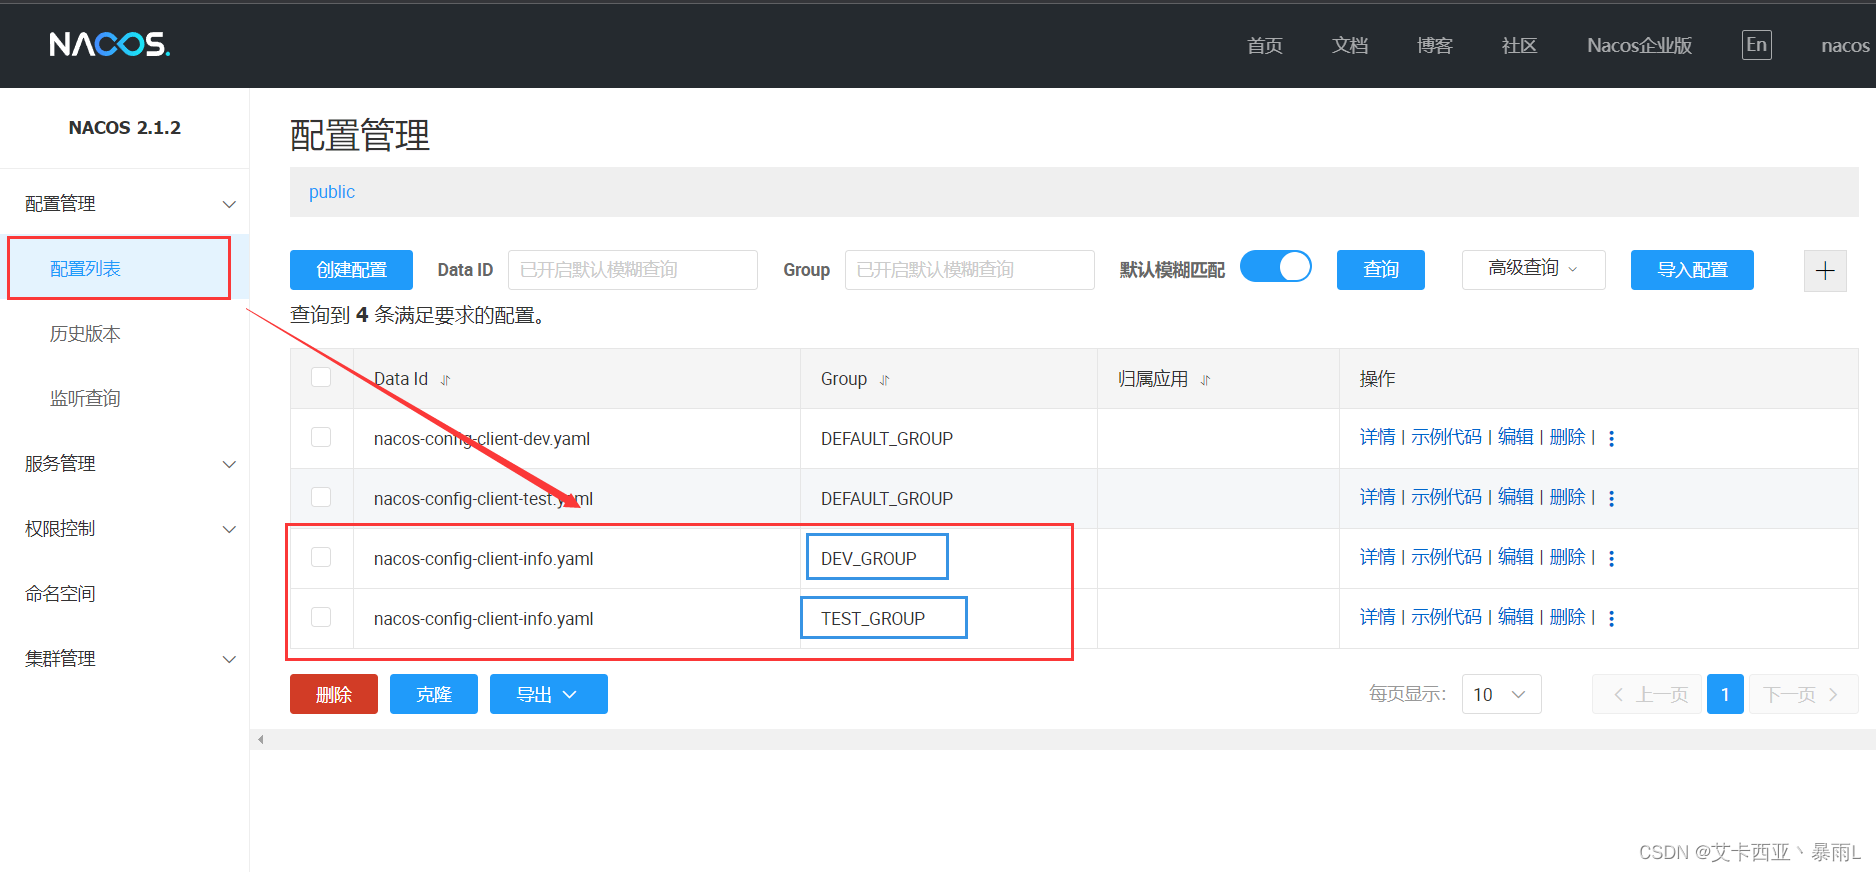Viewport: 1876px width, 872px height.
Task: Open 示例代码 for nacos-config-client-dev.yaml
Action: (1446, 437)
